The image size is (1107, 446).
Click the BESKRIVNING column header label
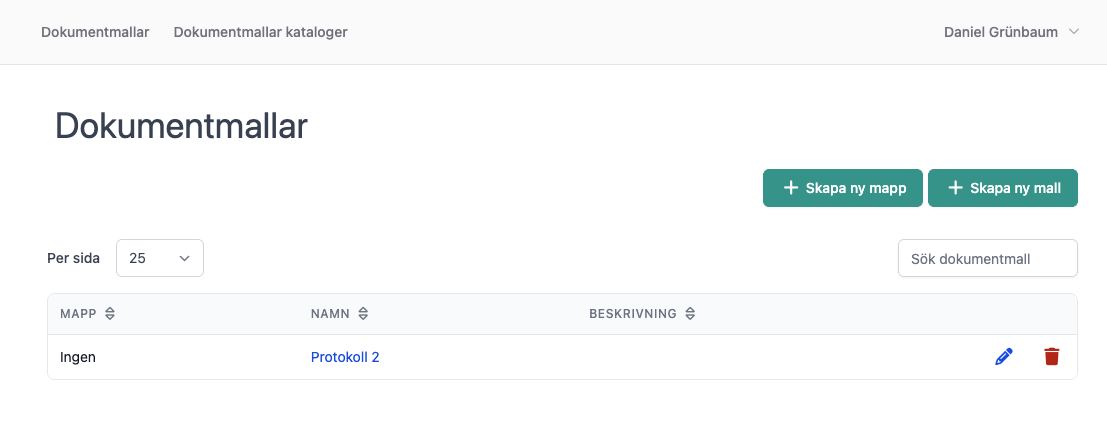tap(633, 314)
